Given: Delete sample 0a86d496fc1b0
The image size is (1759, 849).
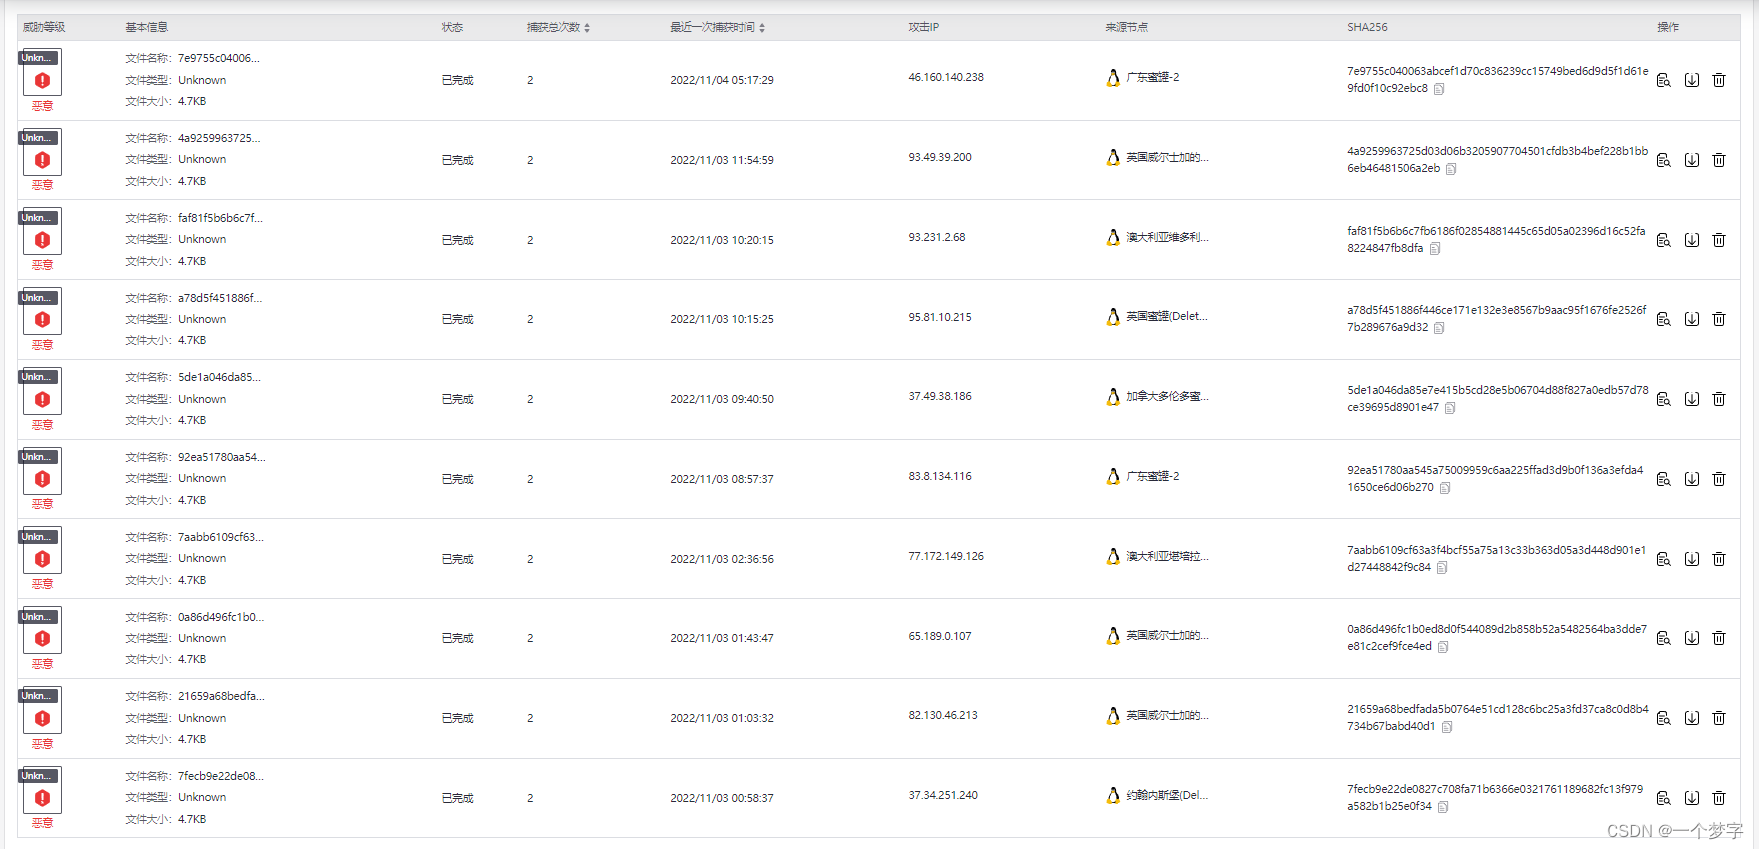Looking at the screenshot, I should click(1719, 638).
